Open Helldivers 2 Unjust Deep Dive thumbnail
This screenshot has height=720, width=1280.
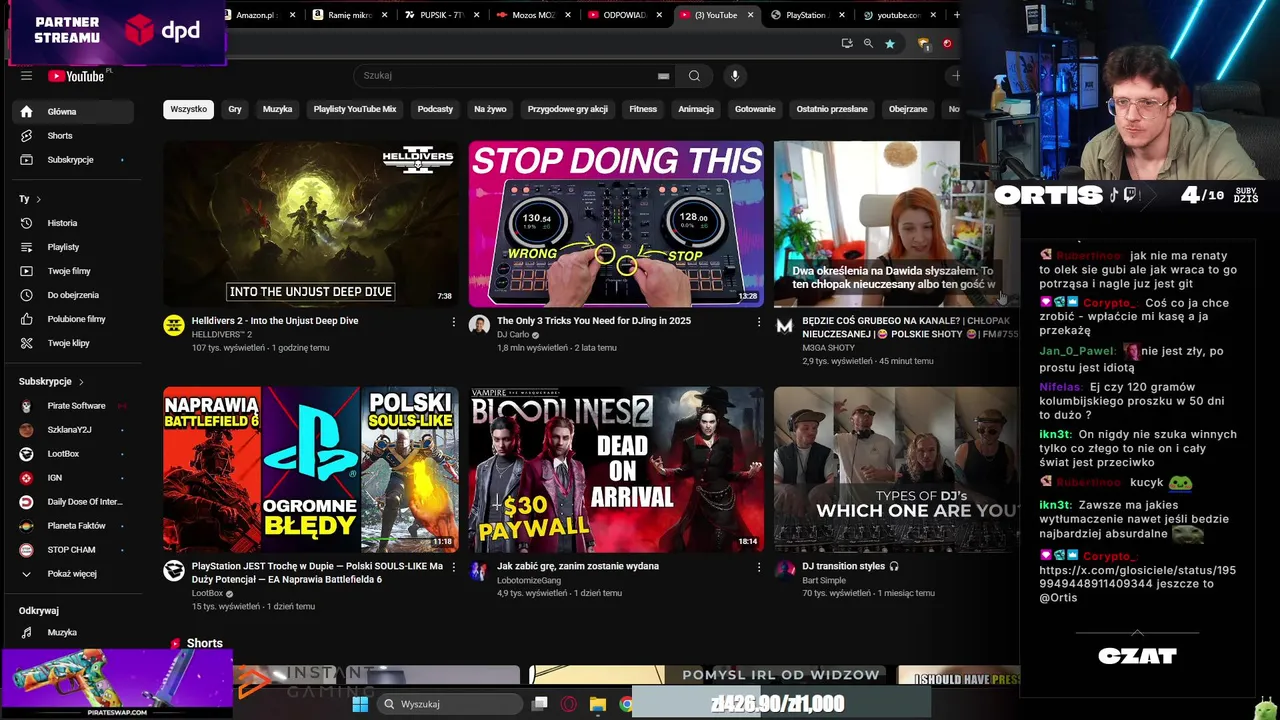click(x=311, y=224)
